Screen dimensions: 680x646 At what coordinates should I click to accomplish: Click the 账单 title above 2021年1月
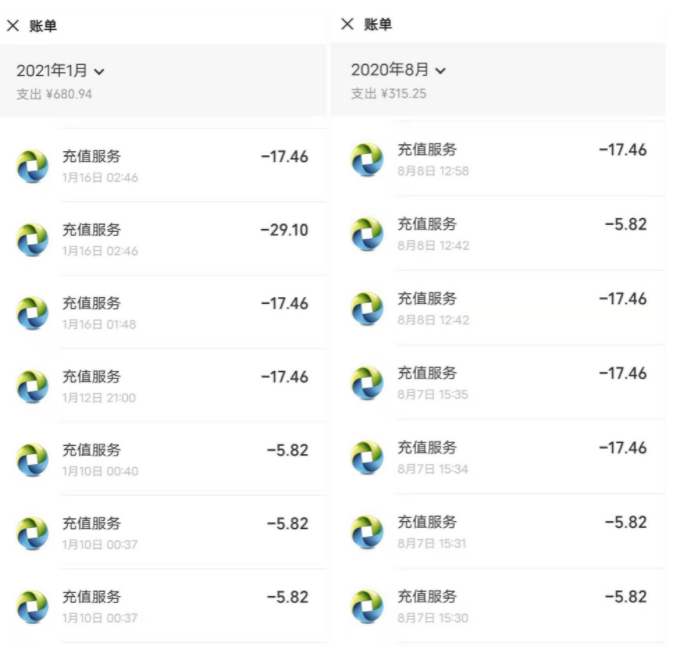[x=43, y=26]
